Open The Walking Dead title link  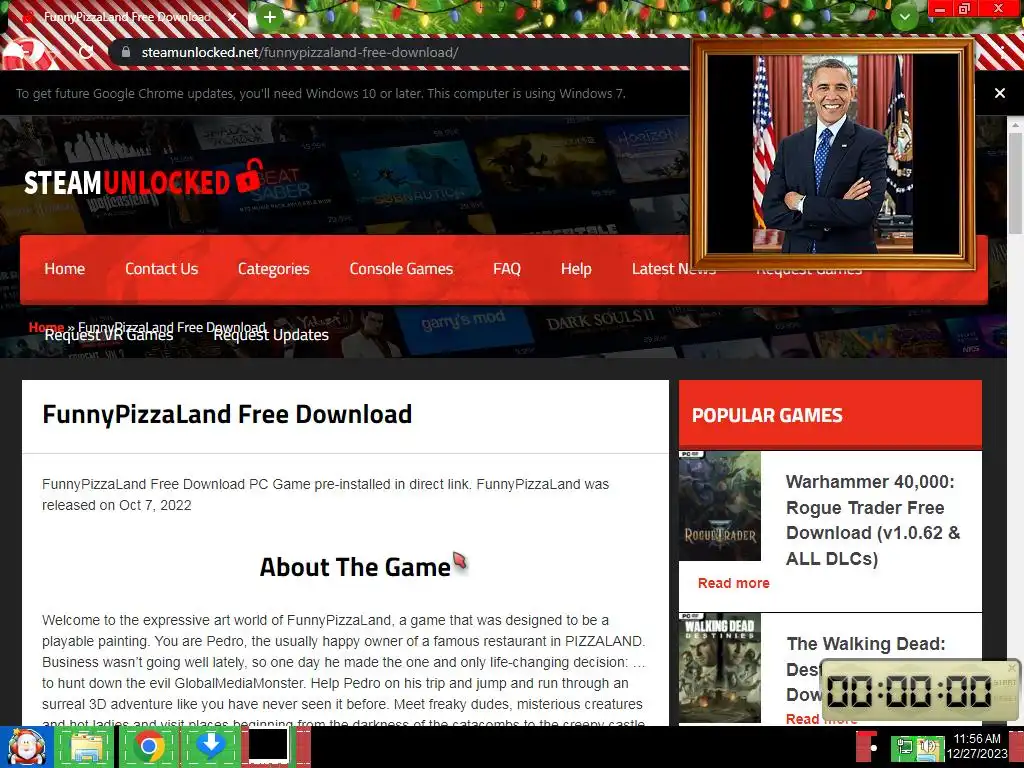pos(865,644)
